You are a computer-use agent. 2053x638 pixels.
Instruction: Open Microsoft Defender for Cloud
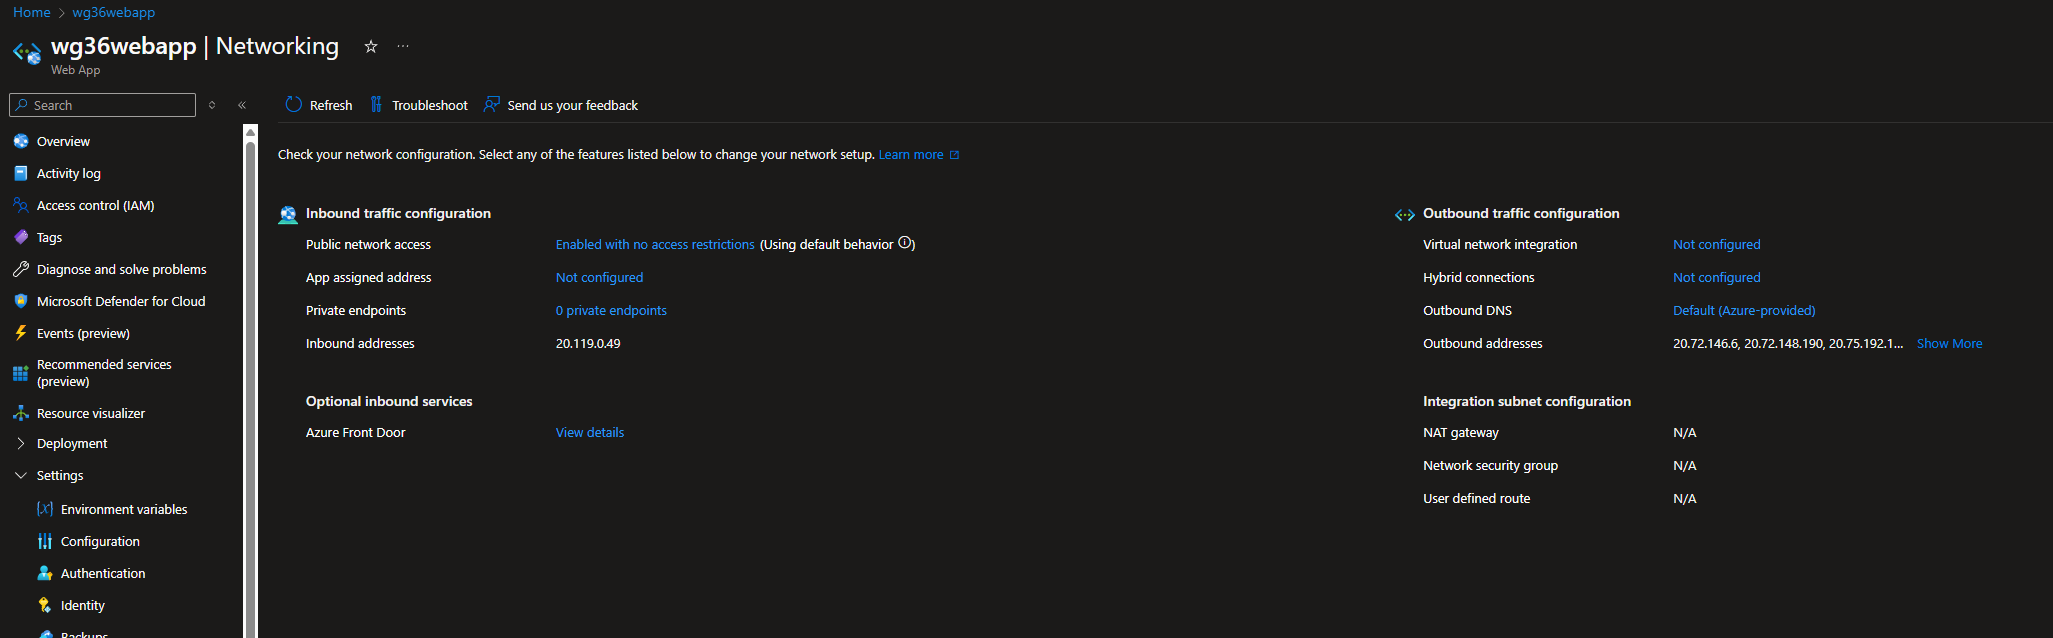[x=120, y=301]
